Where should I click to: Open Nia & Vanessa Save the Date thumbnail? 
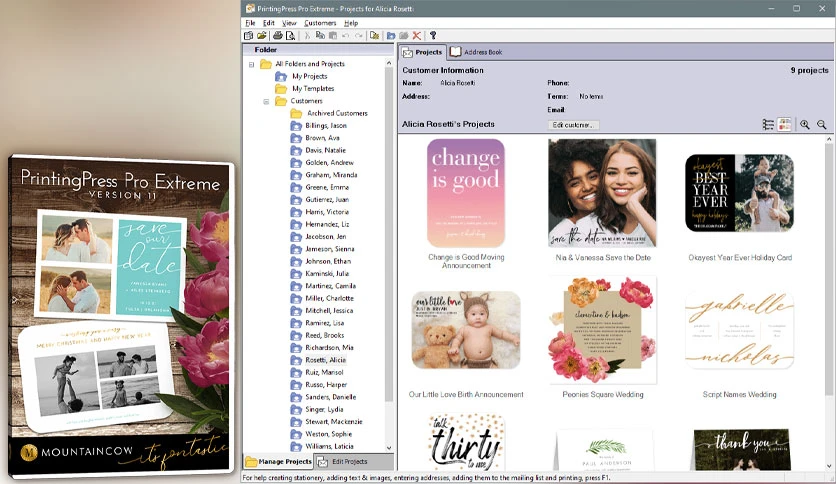point(602,193)
